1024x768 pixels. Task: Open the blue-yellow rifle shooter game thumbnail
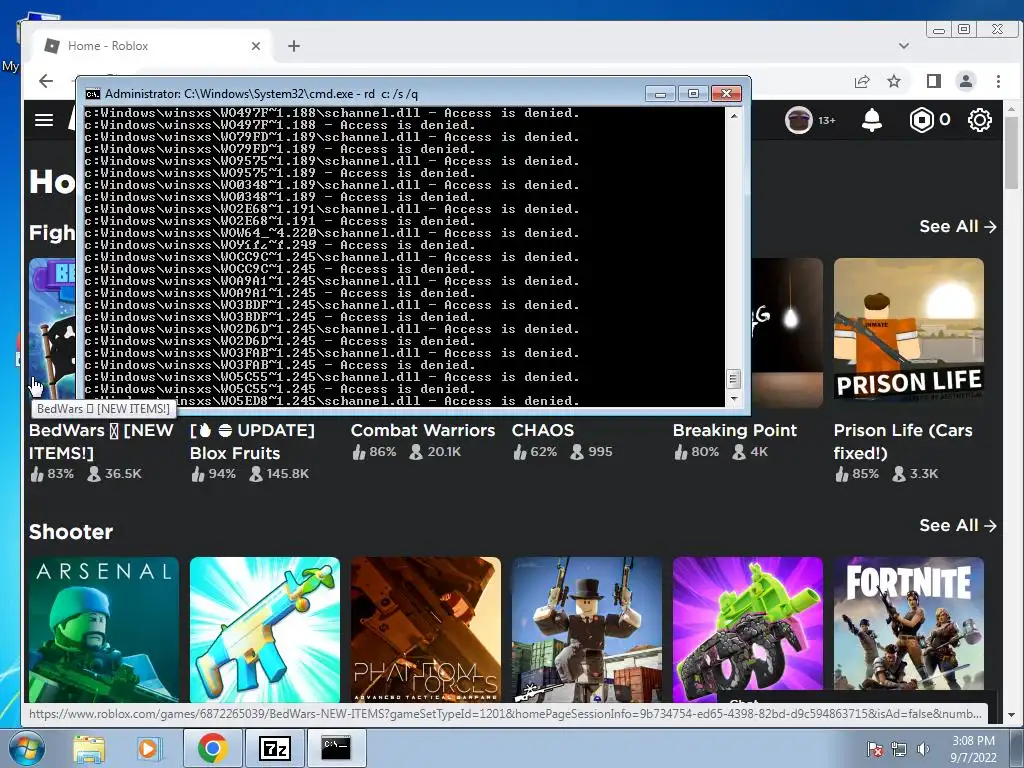265,630
